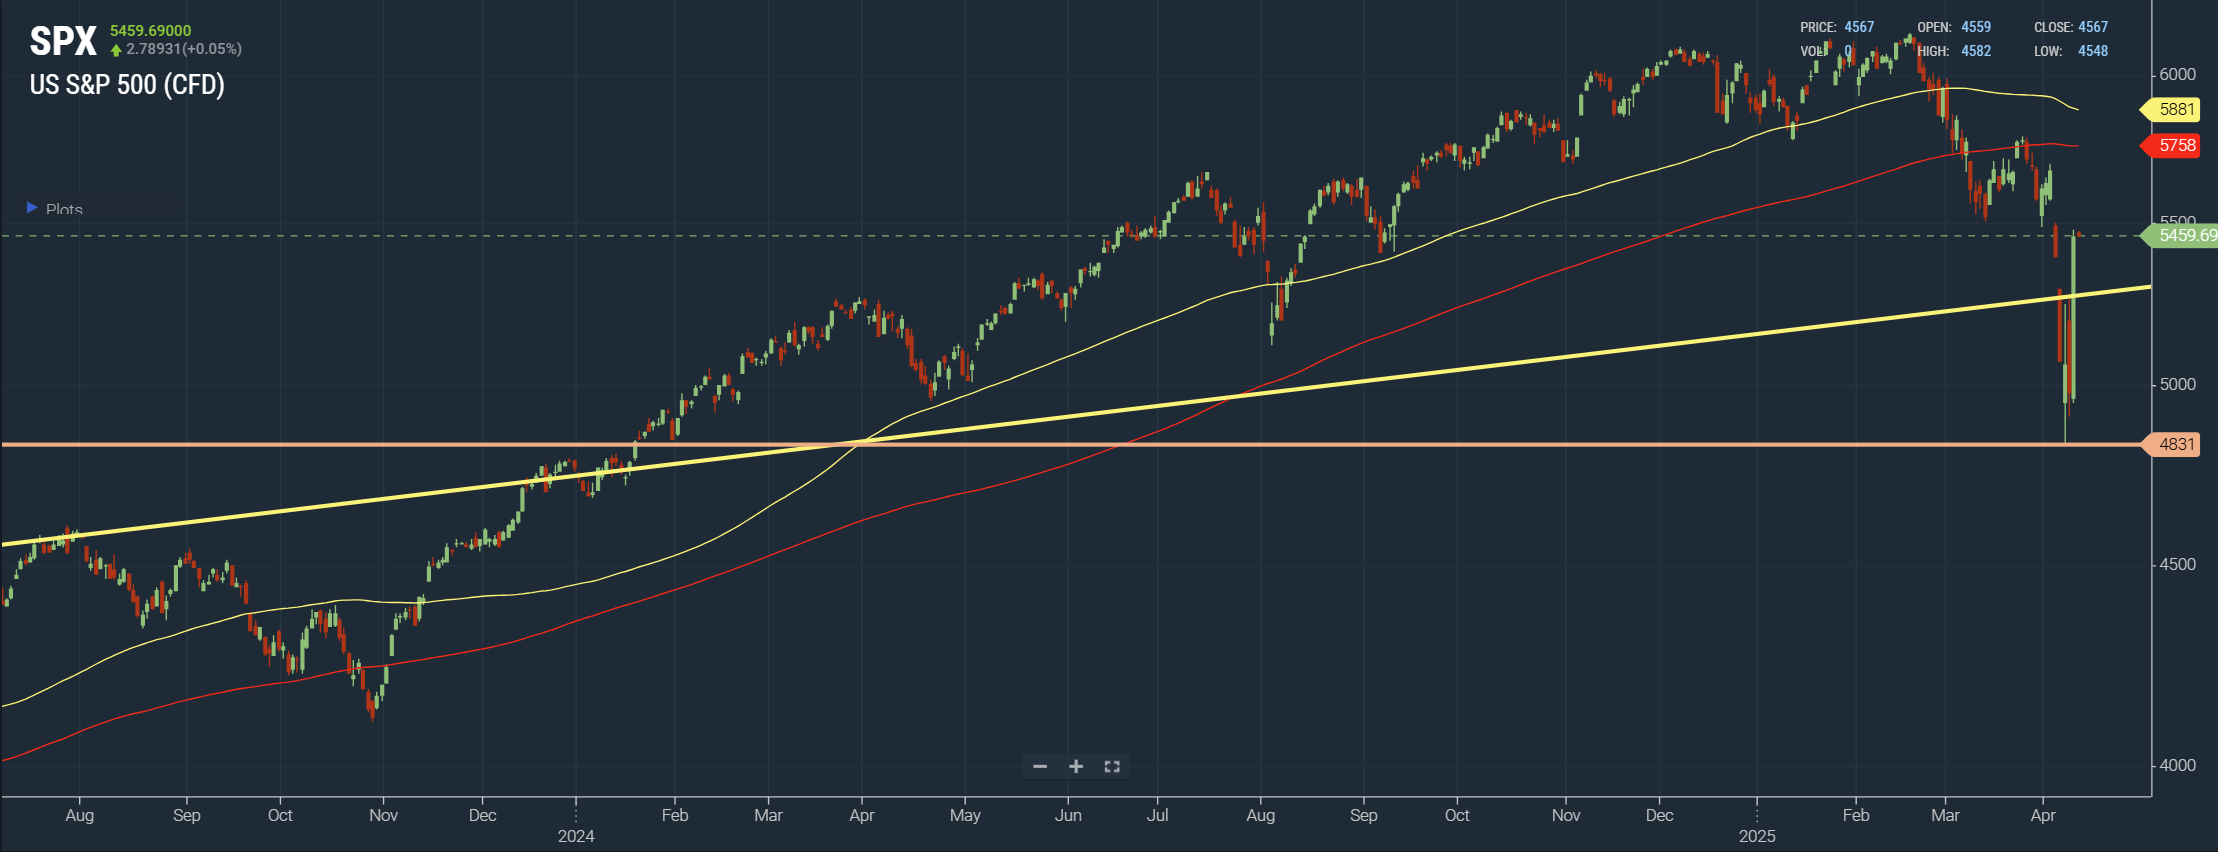This screenshot has width=2218, height=852.
Task: Select the orange 4831 price level tag
Action: click(x=2169, y=444)
